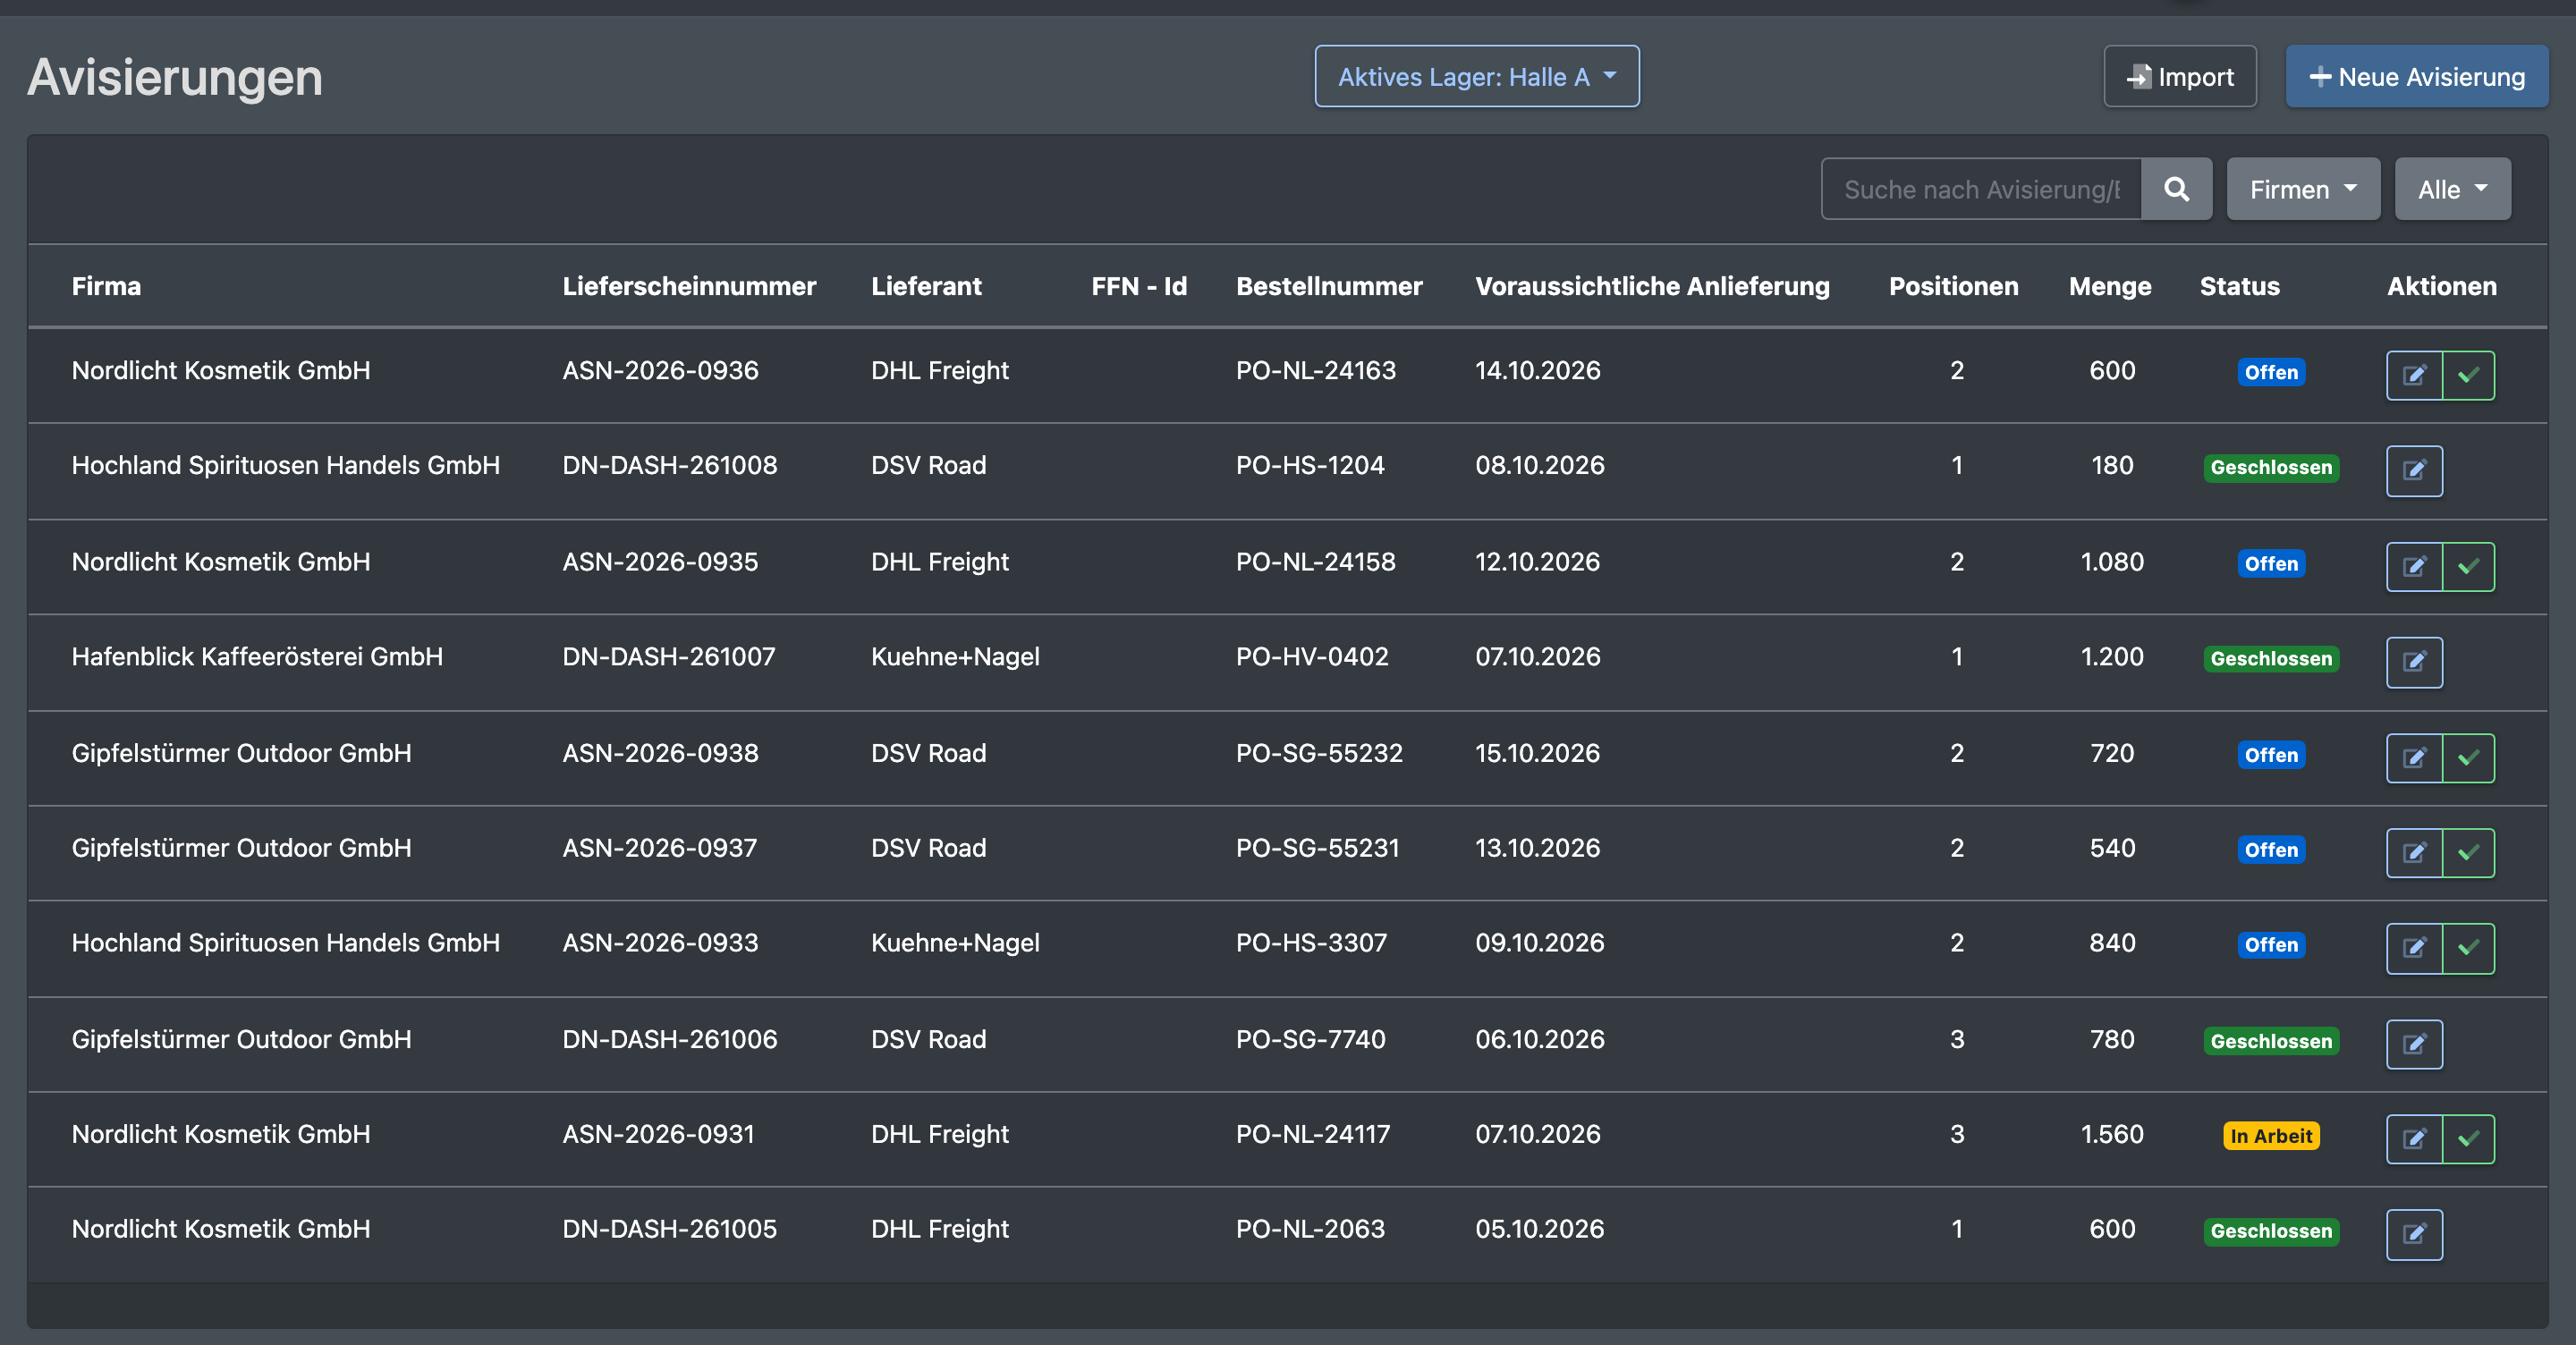Expand the Firmen filter dropdown
This screenshot has width=2576, height=1345.
click(x=2303, y=189)
